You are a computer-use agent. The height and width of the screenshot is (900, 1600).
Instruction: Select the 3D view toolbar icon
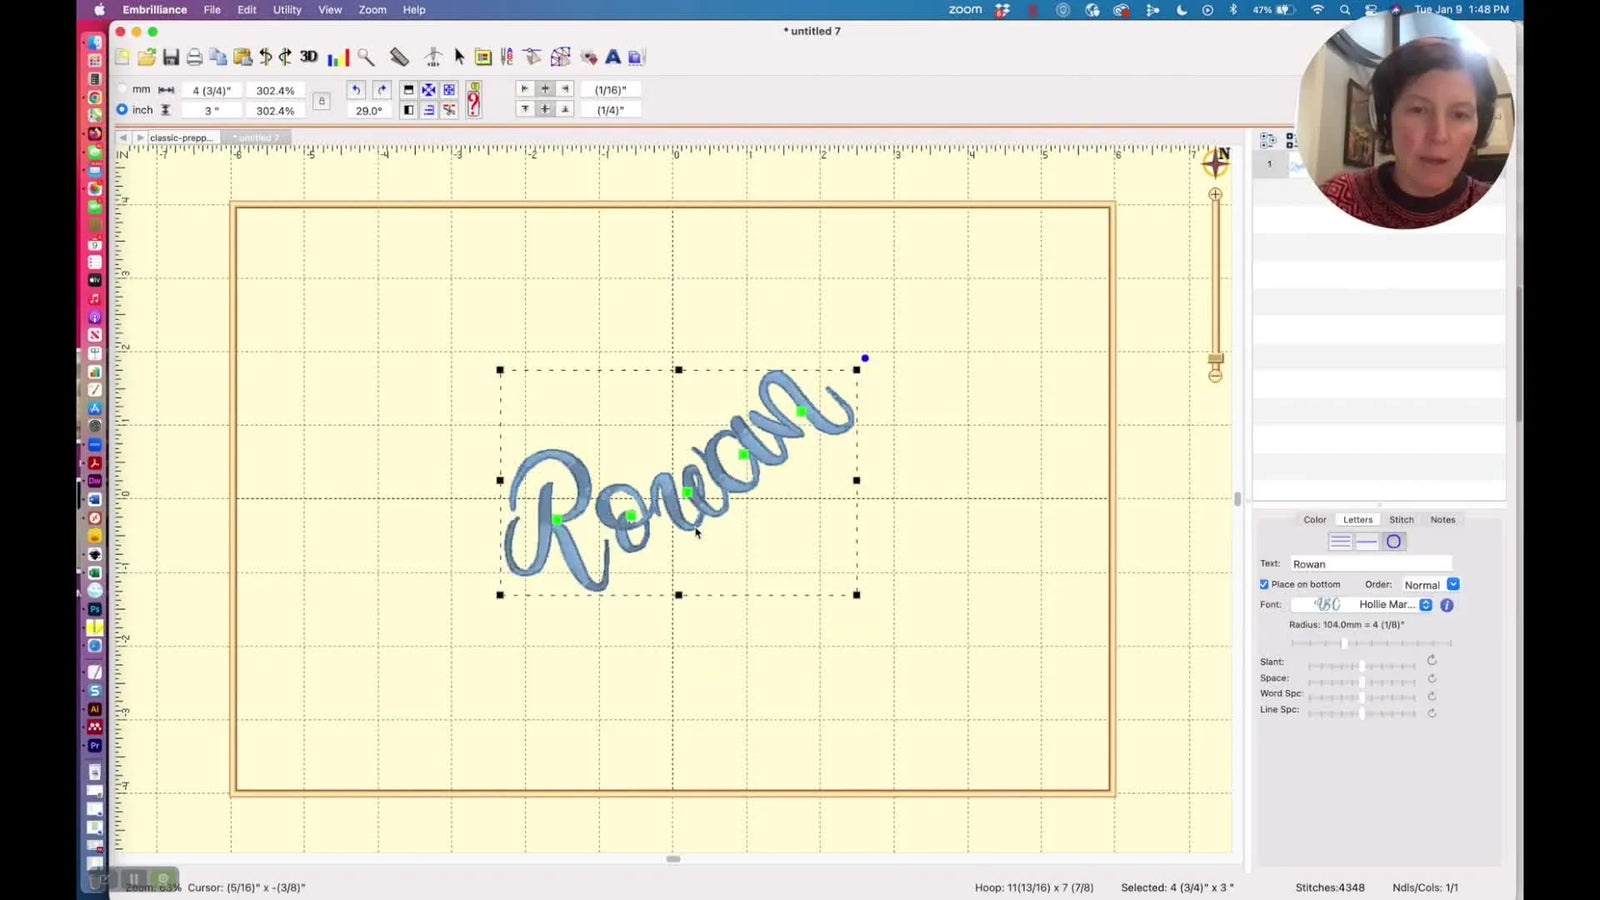click(307, 57)
